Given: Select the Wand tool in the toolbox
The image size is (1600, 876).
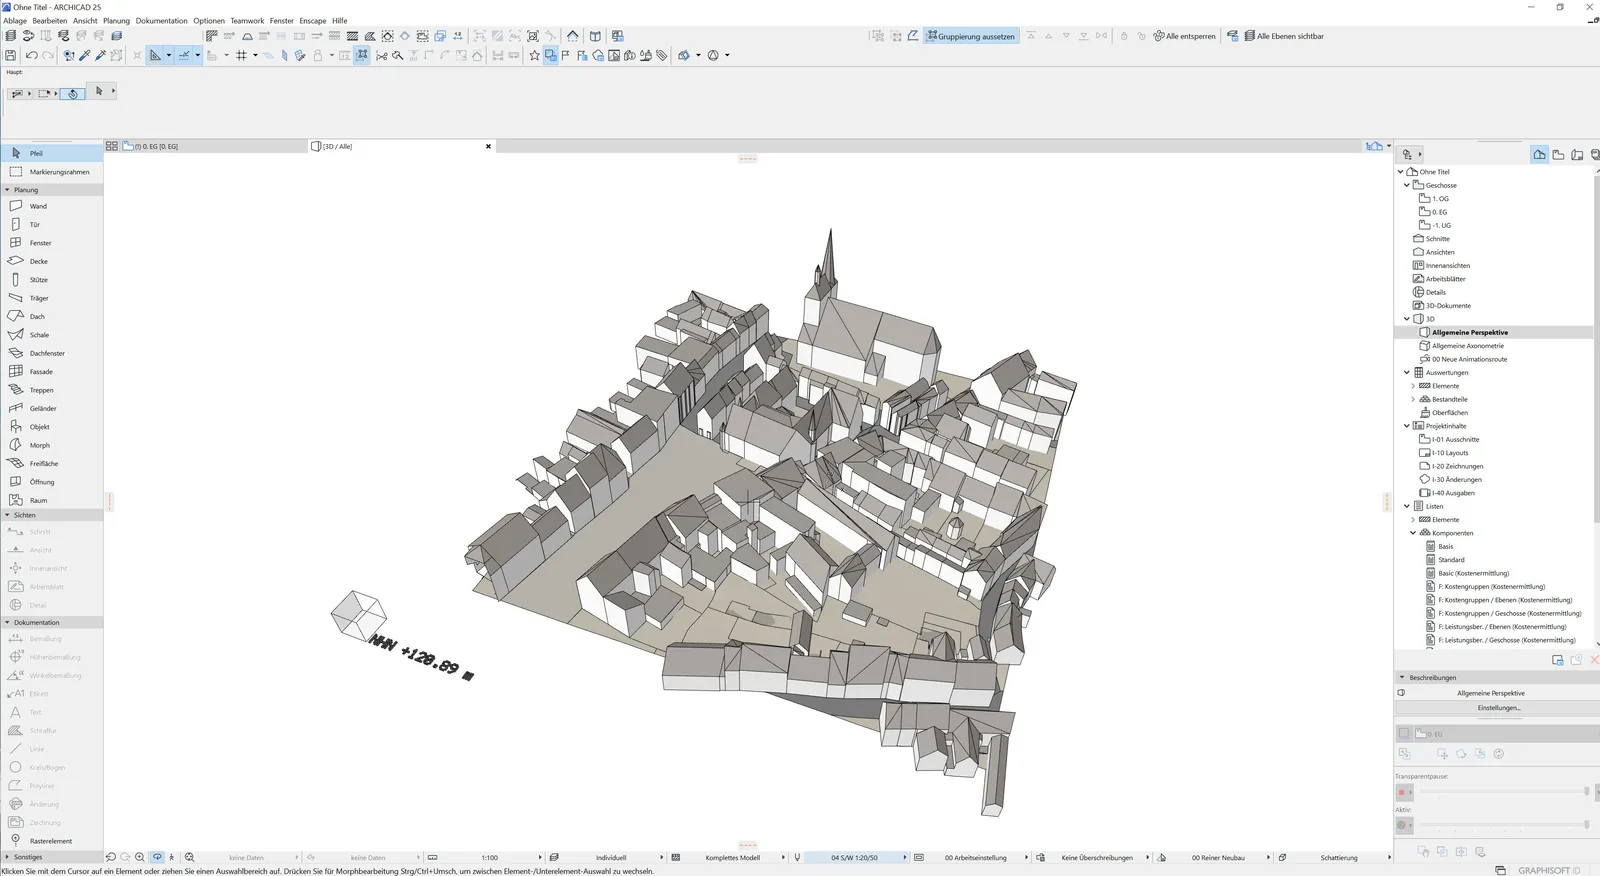Looking at the screenshot, I should point(52,206).
